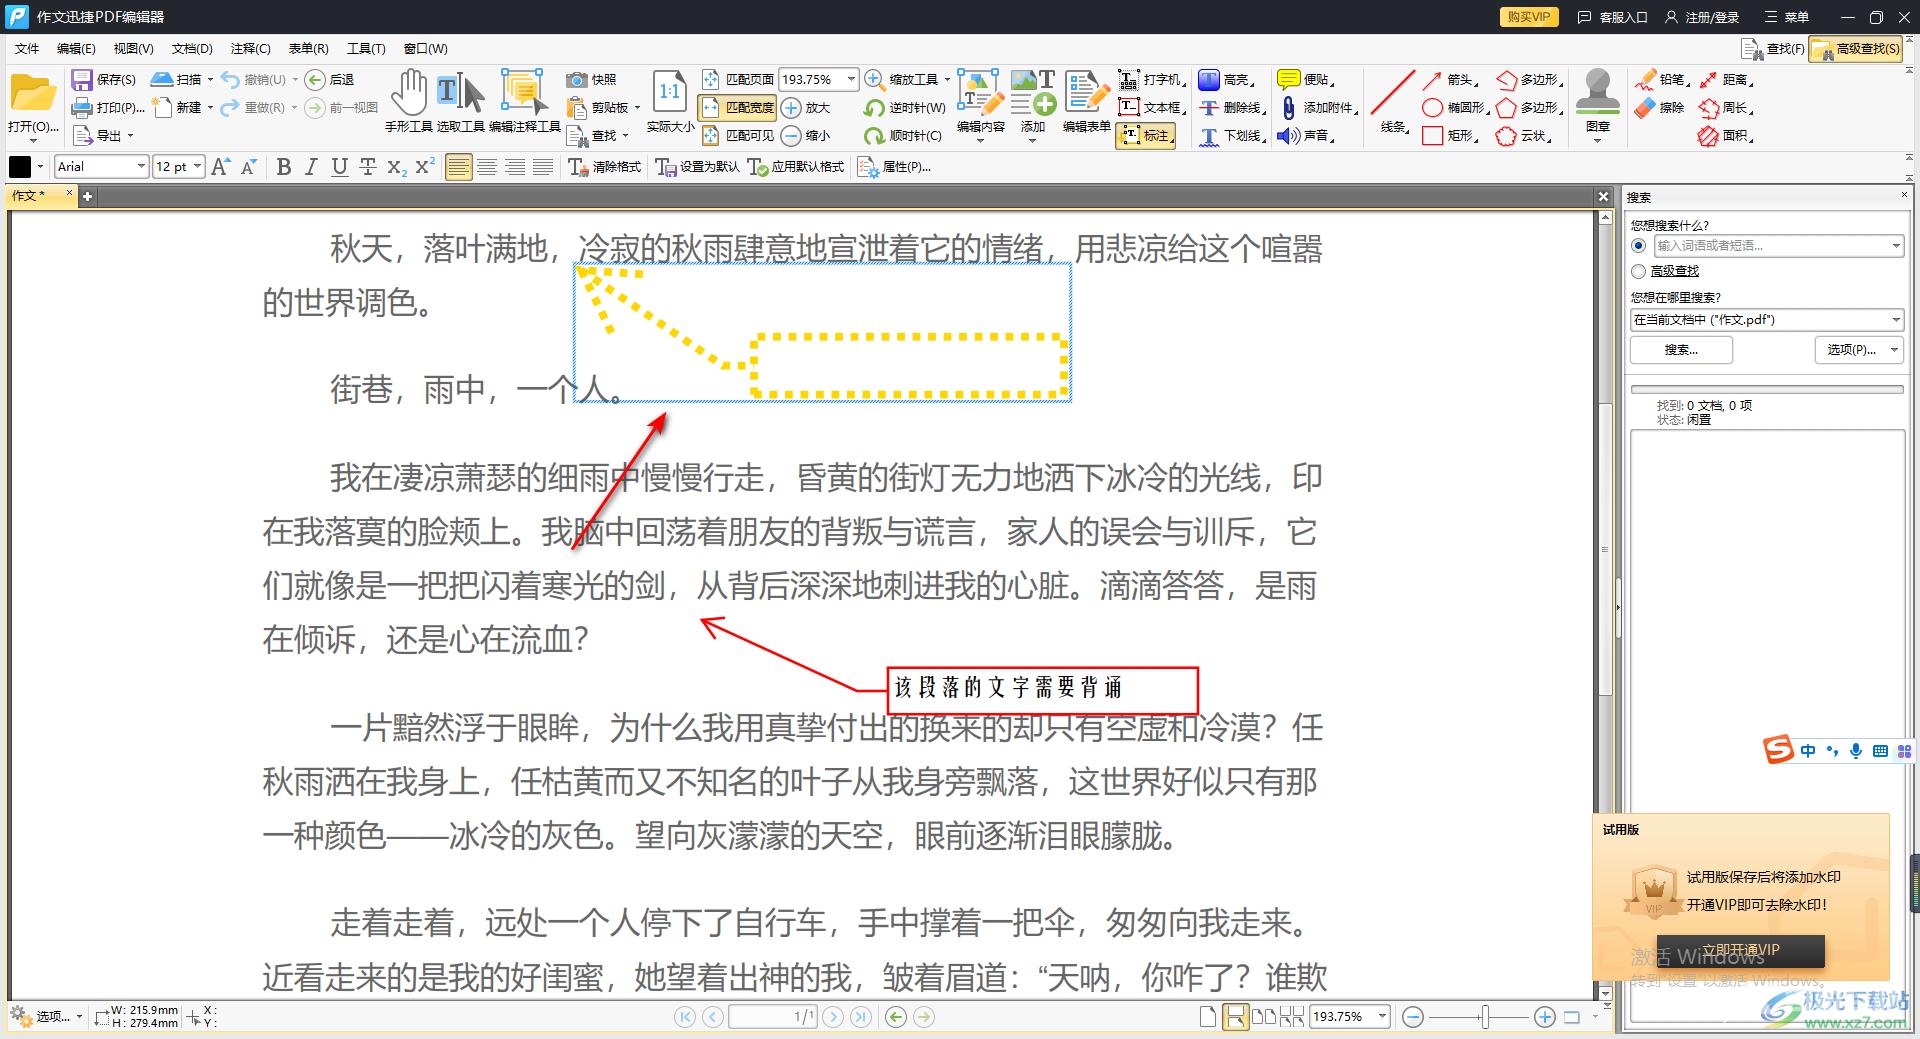Click the Zoom Out (缩小) icon
Viewport: 1920px width, 1039px height.
(x=791, y=136)
